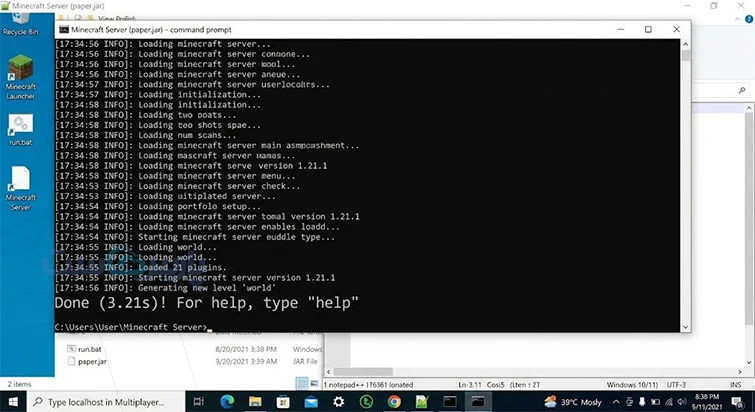
Task: Maximize the command prompt window
Action: coord(648,29)
